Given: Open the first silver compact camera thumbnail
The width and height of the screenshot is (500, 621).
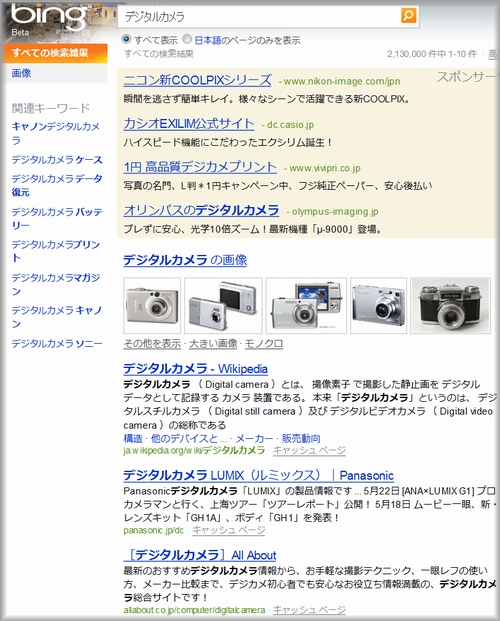Looking at the screenshot, I should (x=152, y=305).
